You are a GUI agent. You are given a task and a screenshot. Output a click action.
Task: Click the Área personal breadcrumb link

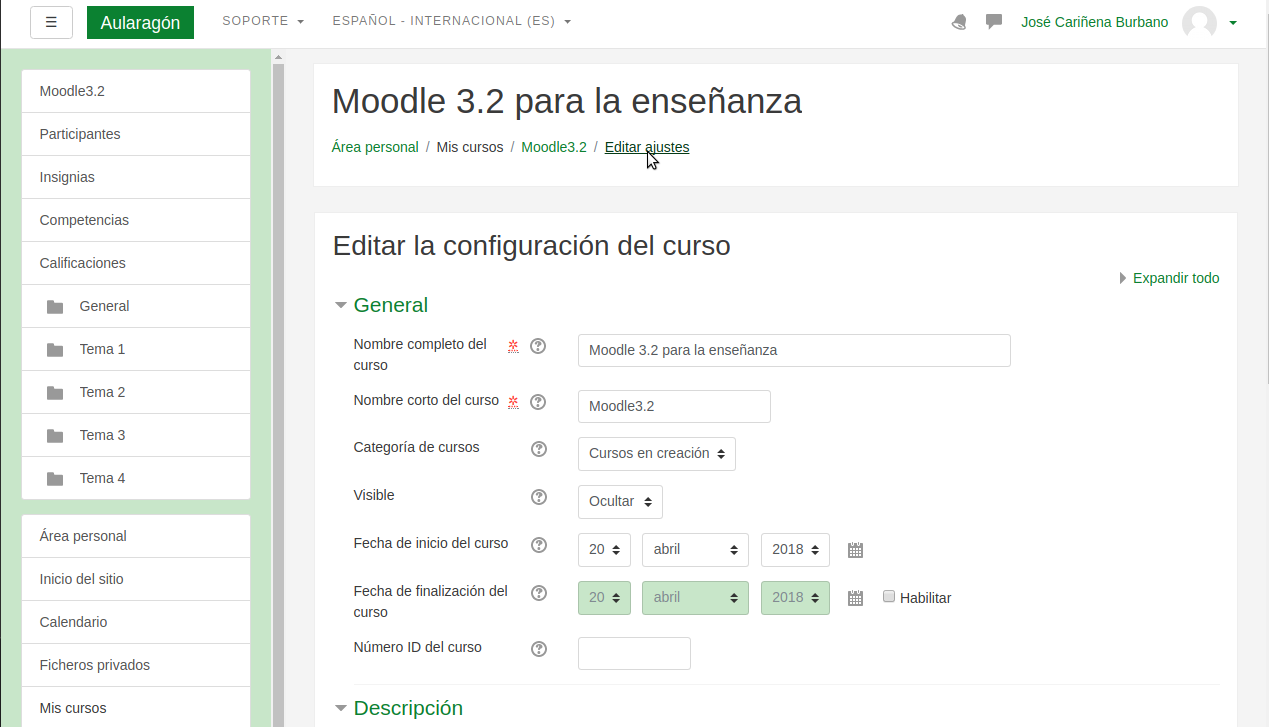pos(375,147)
